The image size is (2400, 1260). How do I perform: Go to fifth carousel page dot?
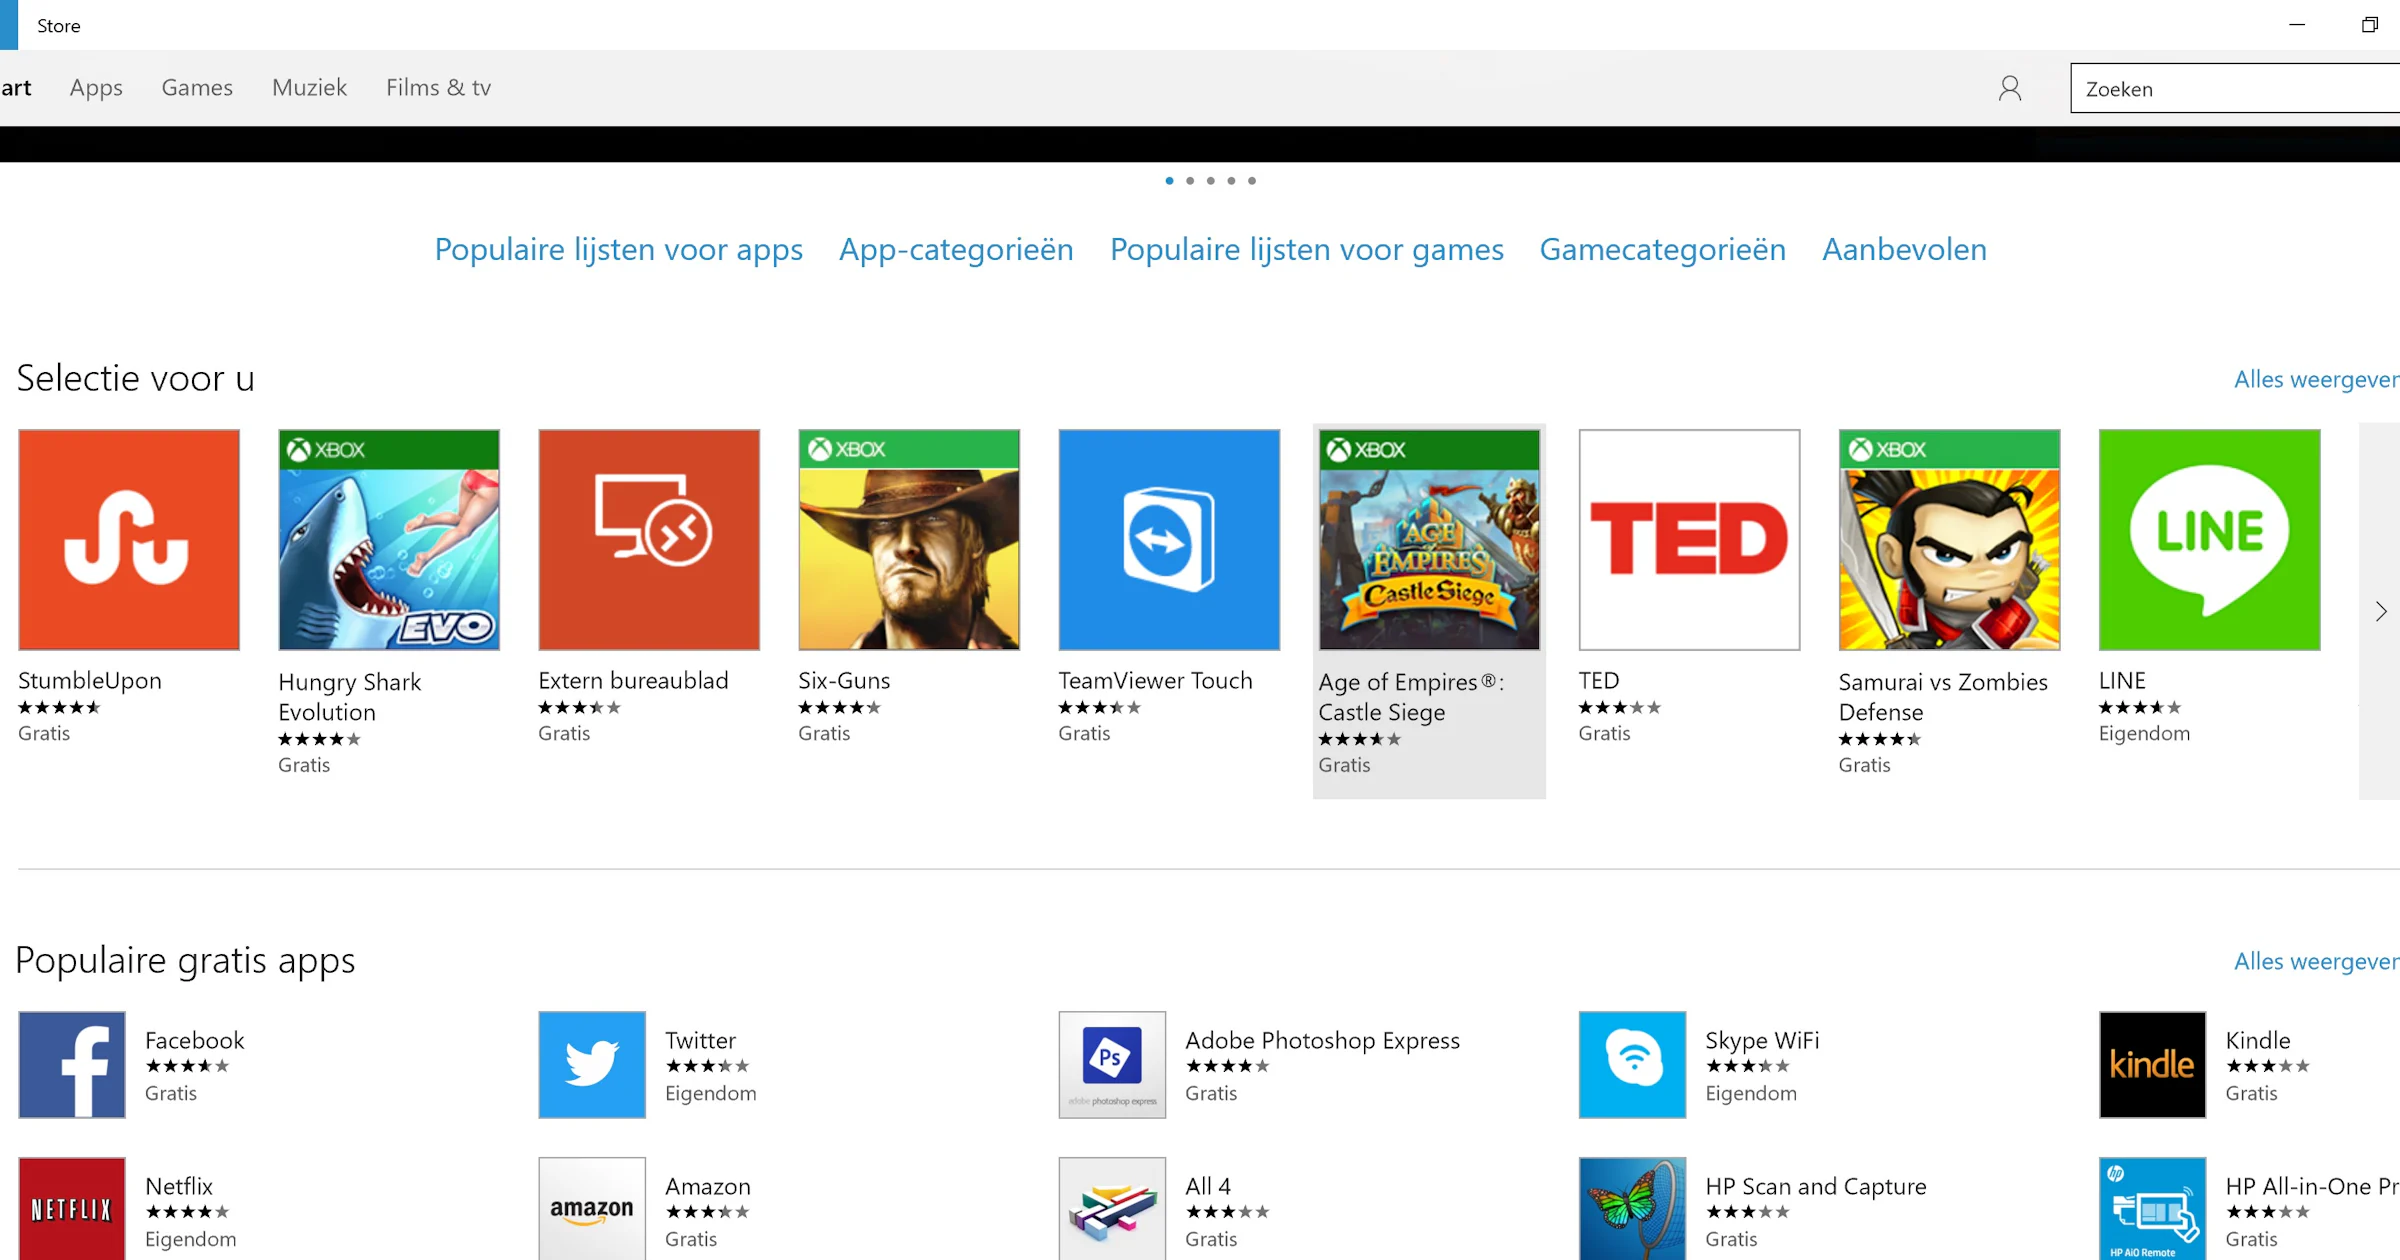pos(1252,181)
